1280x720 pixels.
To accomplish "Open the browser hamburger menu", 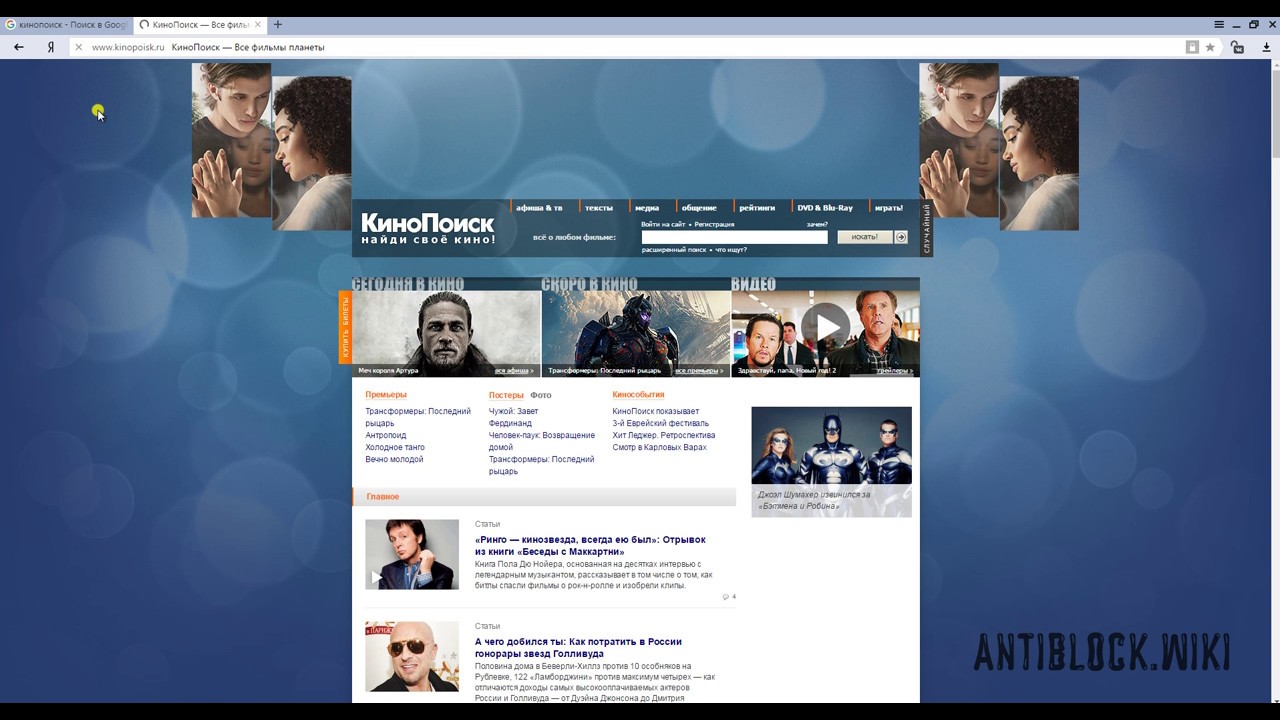I will point(1219,24).
